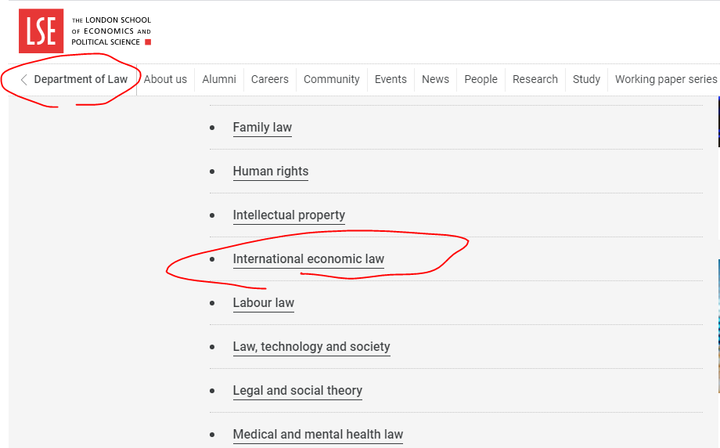This screenshot has width=720, height=448.
Task: Open the Intellectual property link
Action: [x=289, y=215]
